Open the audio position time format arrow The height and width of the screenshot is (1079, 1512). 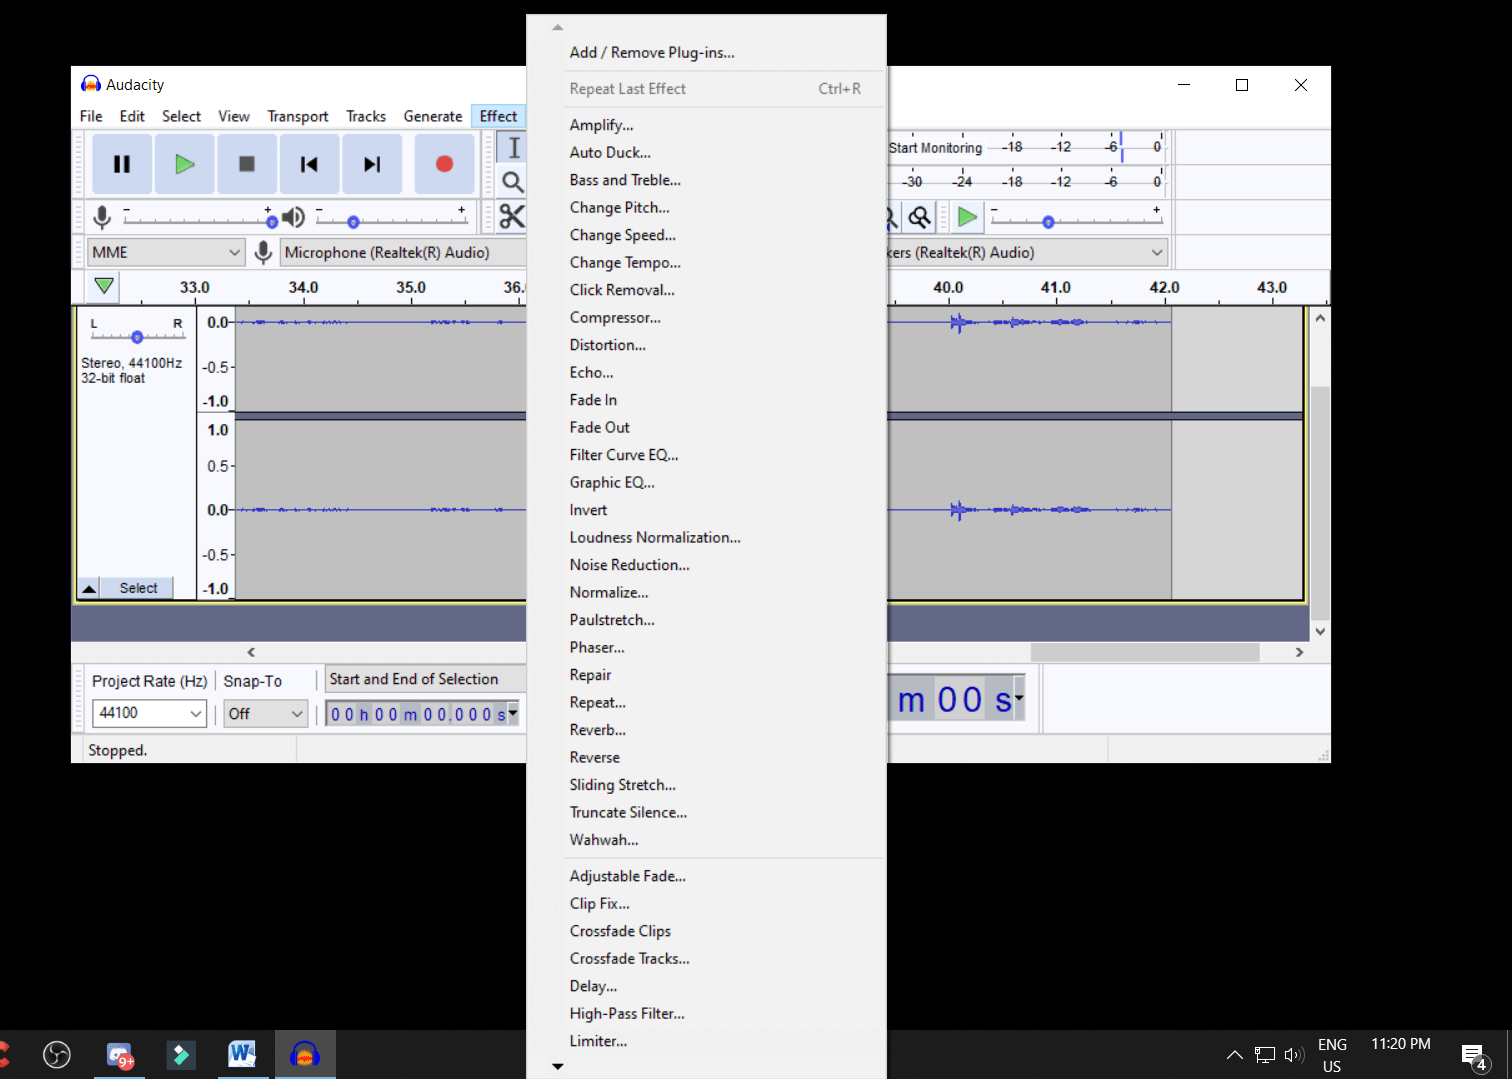click(1019, 698)
